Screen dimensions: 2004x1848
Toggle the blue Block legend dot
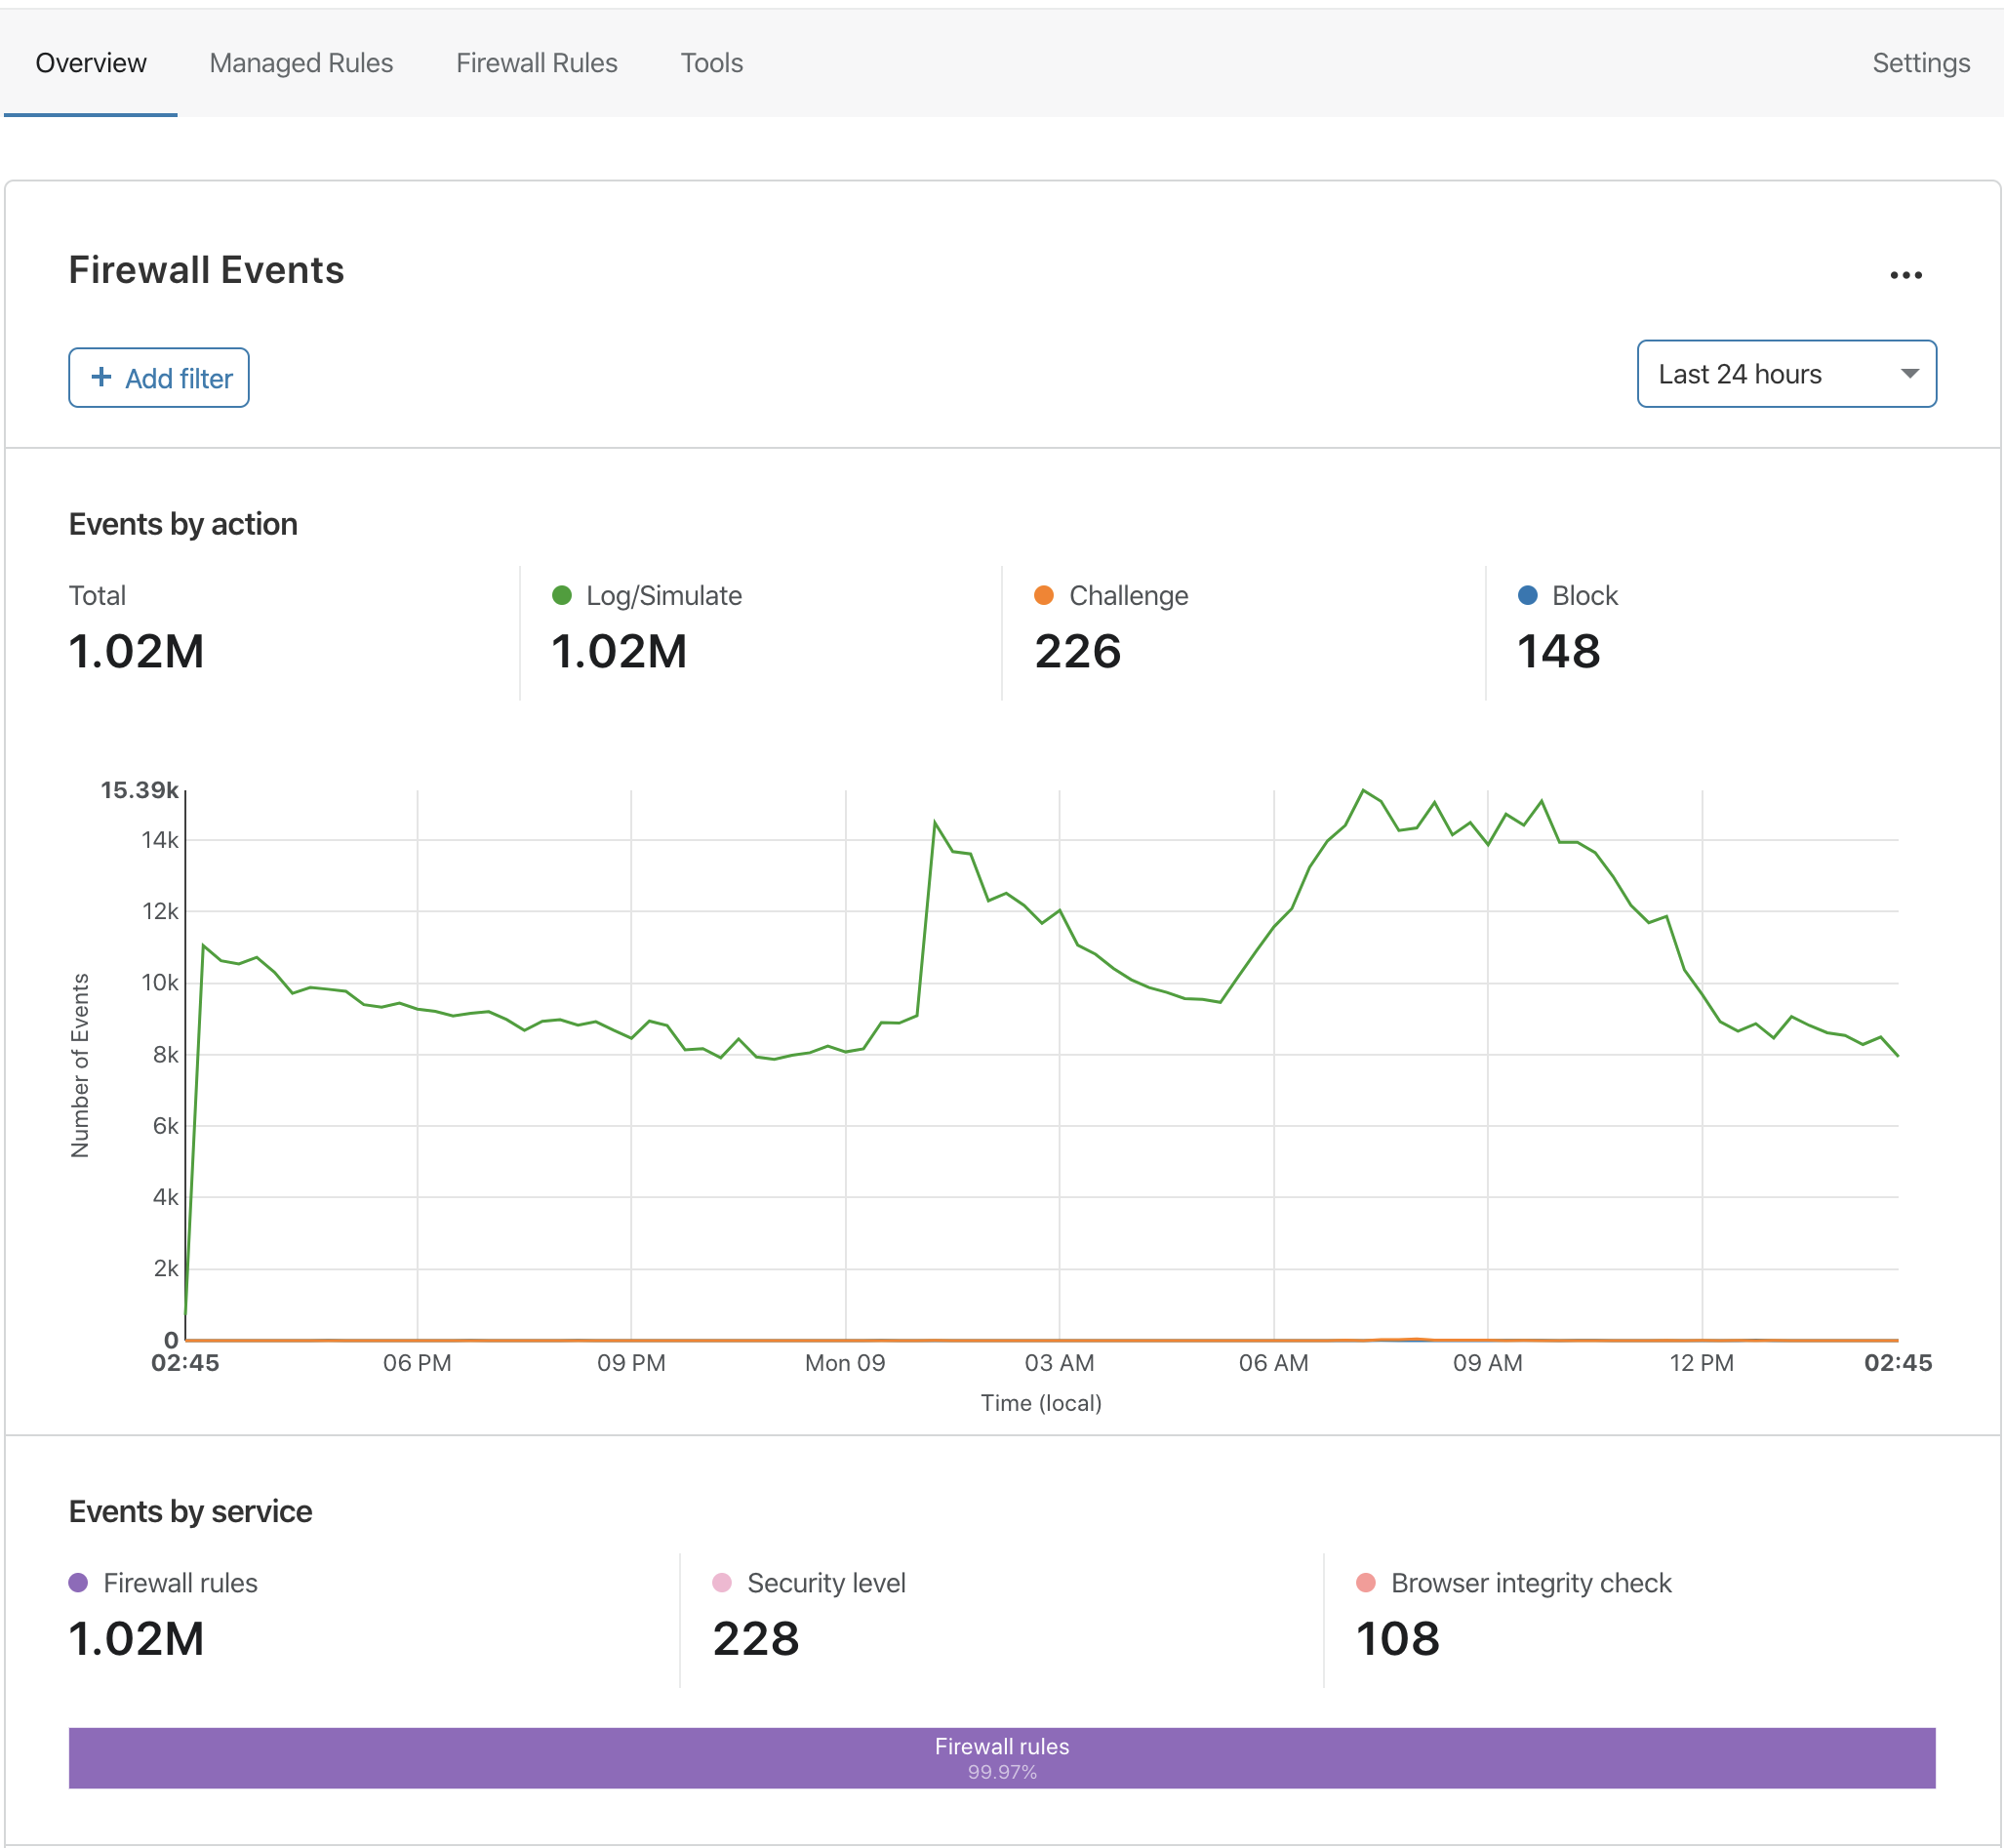point(1527,595)
